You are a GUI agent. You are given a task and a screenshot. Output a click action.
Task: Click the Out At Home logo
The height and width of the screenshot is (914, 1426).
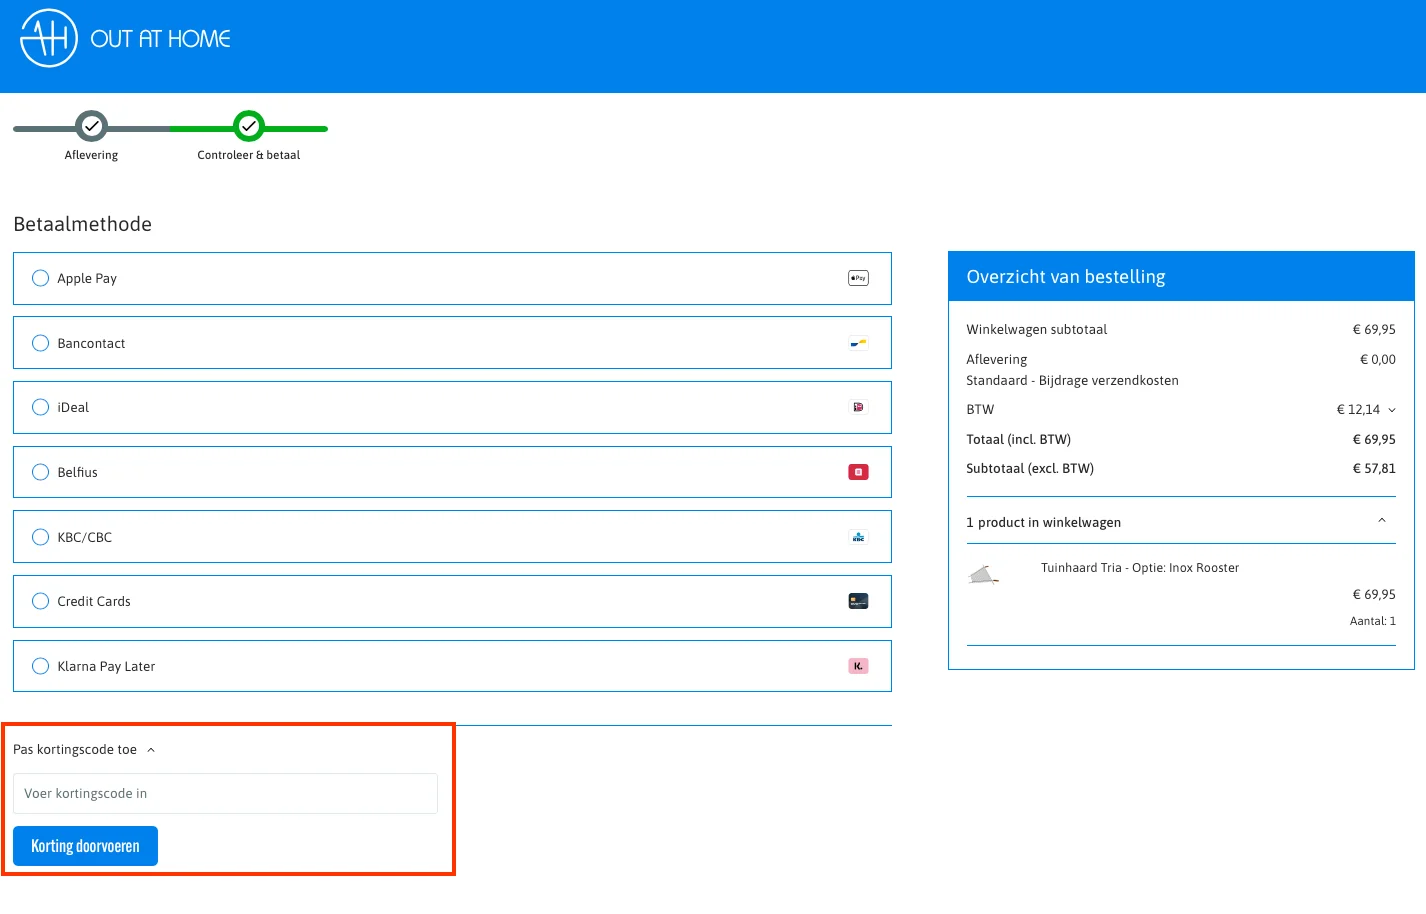pos(125,39)
